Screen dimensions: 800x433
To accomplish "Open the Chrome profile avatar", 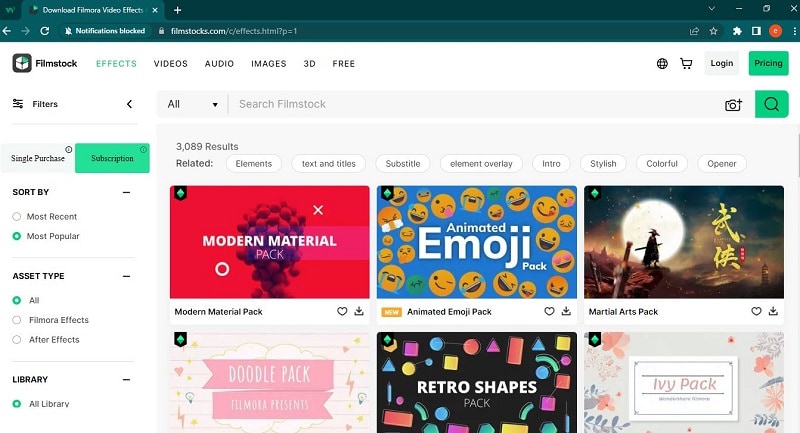I will click(776, 31).
